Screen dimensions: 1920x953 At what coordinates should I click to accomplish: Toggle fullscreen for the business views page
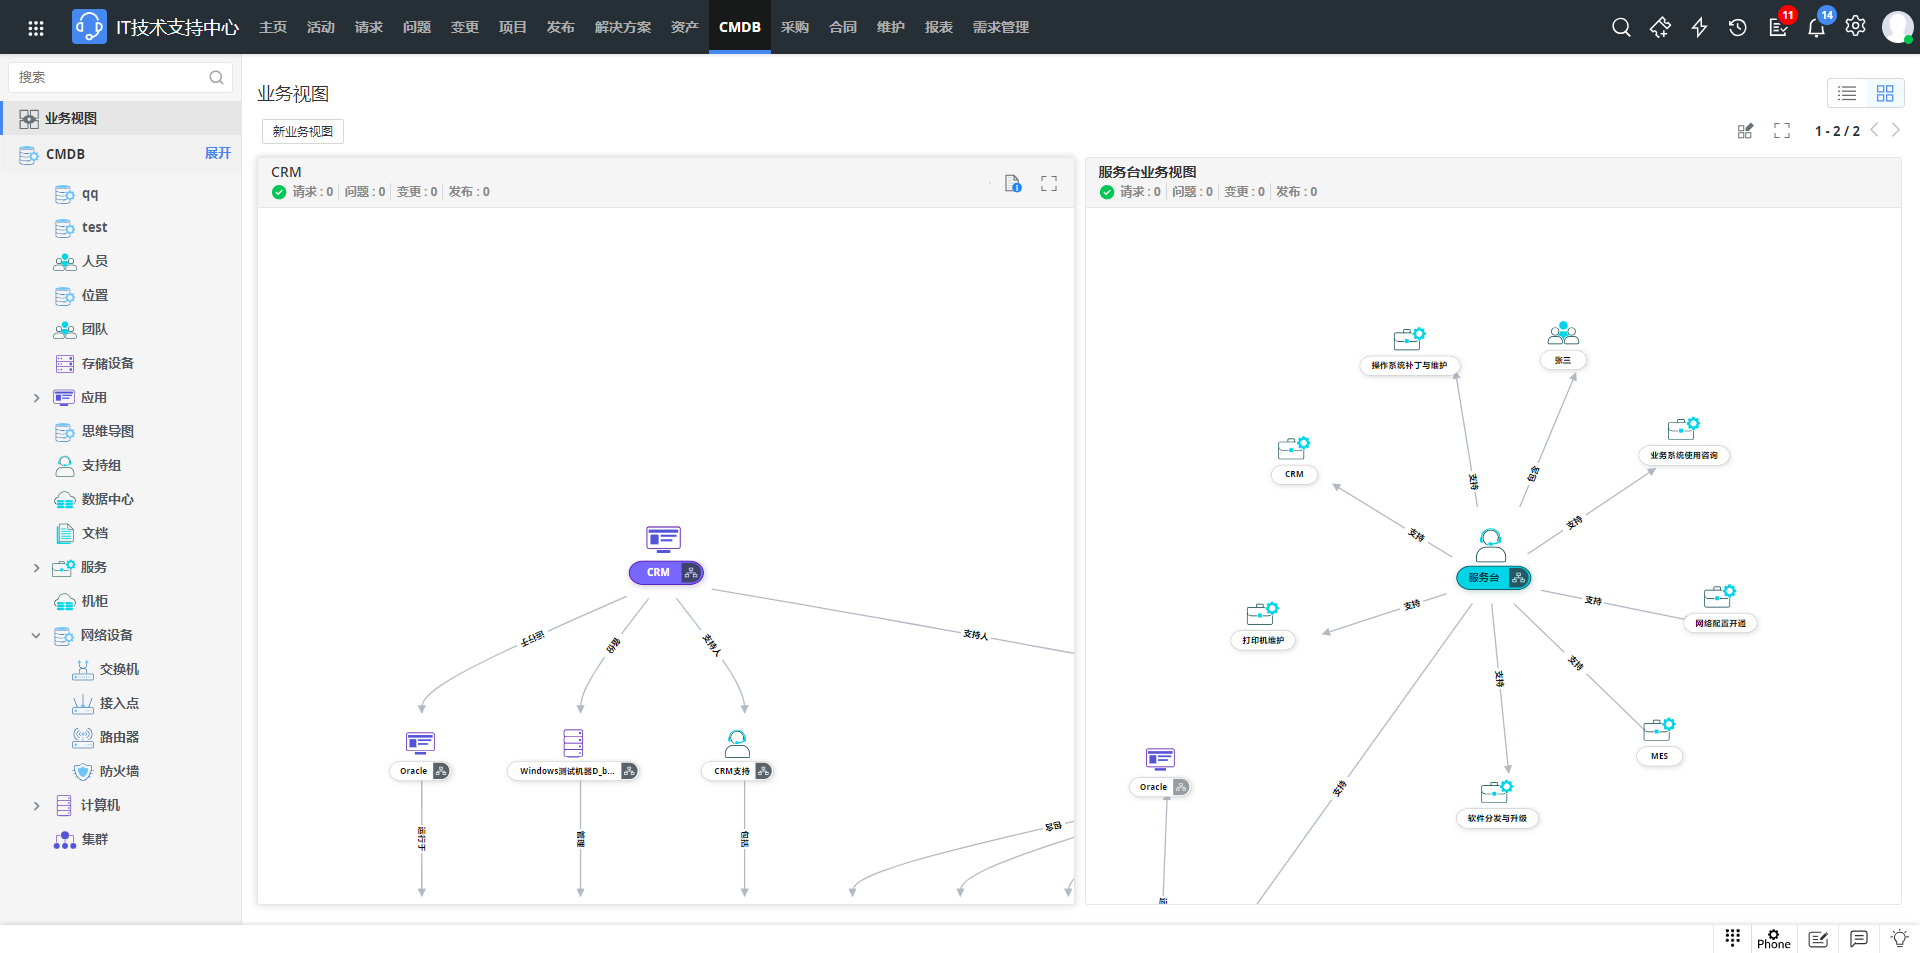(x=1782, y=131)
